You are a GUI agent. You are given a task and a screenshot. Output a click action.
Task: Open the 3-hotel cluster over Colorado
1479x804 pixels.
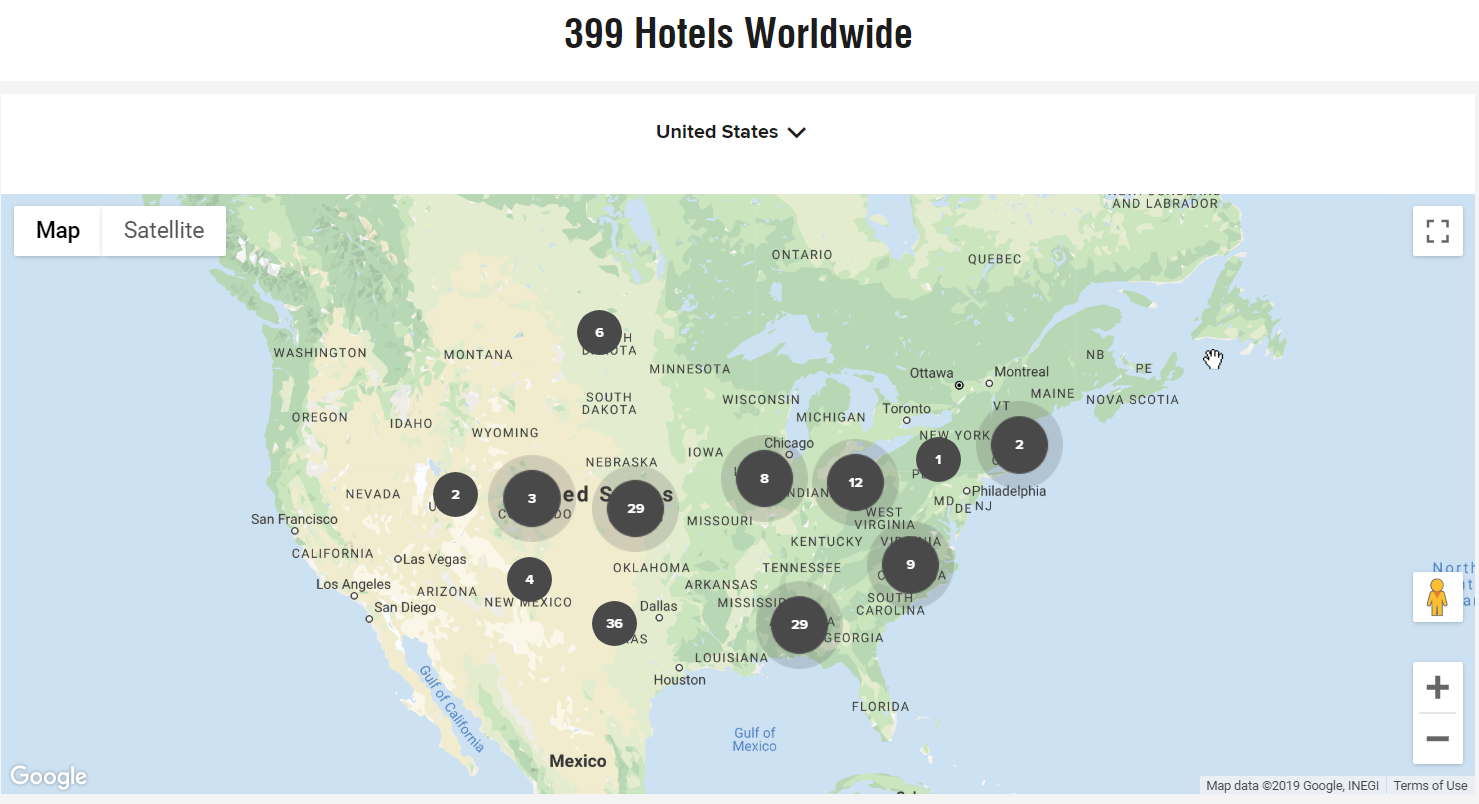tap(531, 498)
